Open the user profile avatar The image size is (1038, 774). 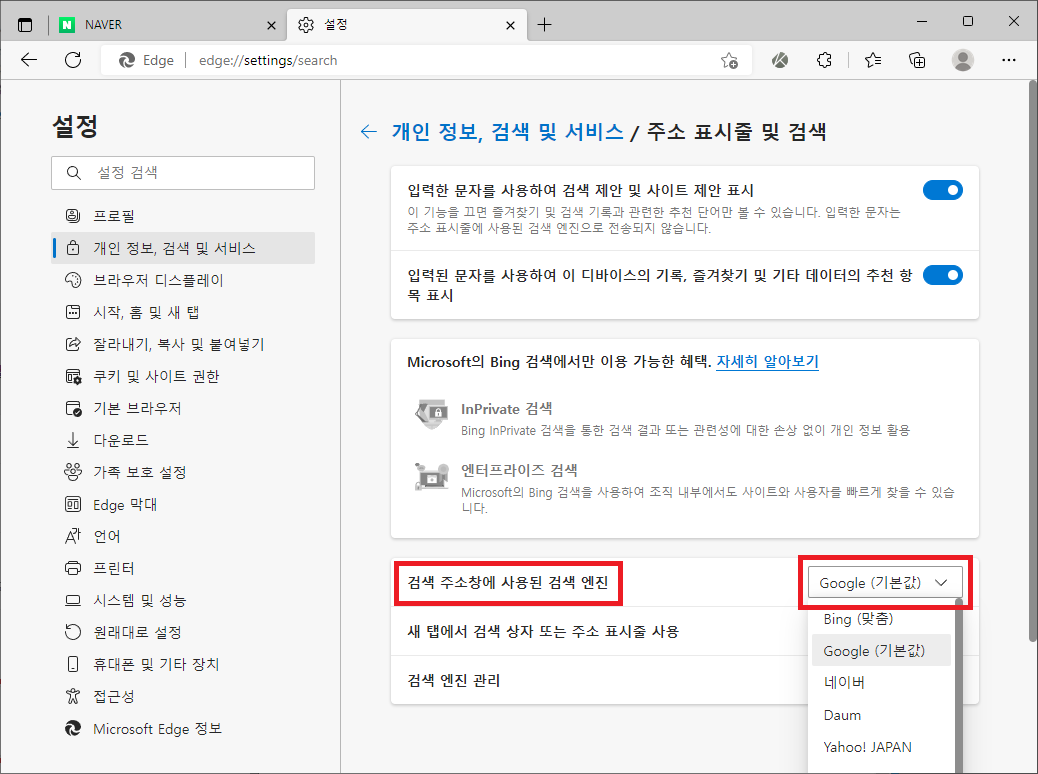click(x=963, y=60)
